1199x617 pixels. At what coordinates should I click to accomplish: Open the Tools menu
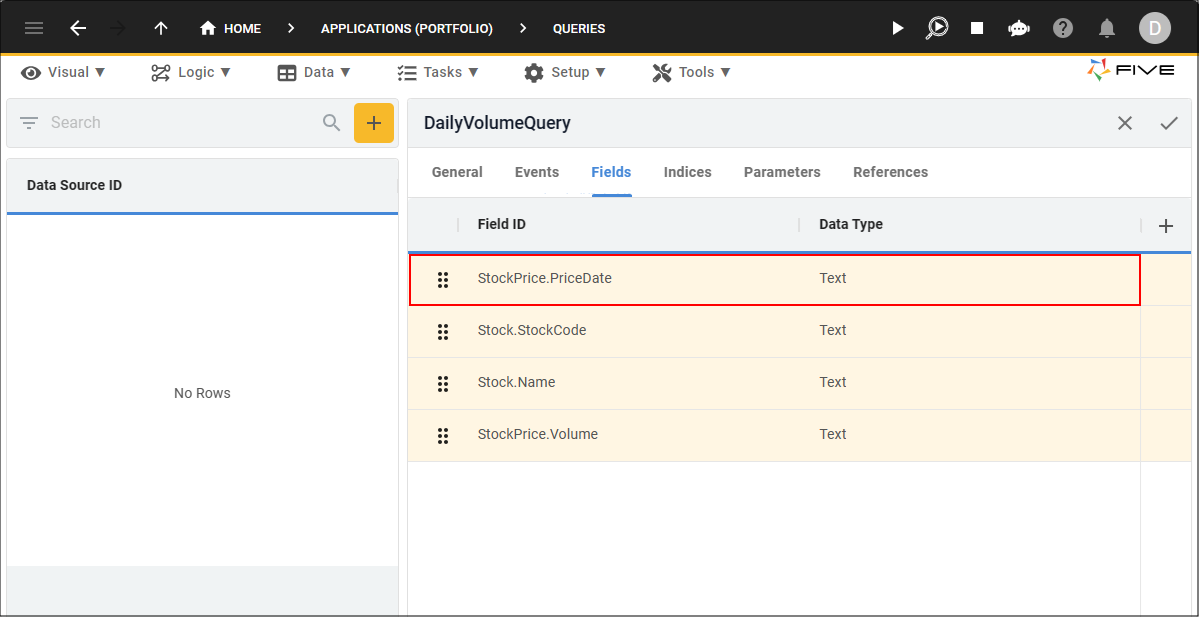[x=691, y=73]
